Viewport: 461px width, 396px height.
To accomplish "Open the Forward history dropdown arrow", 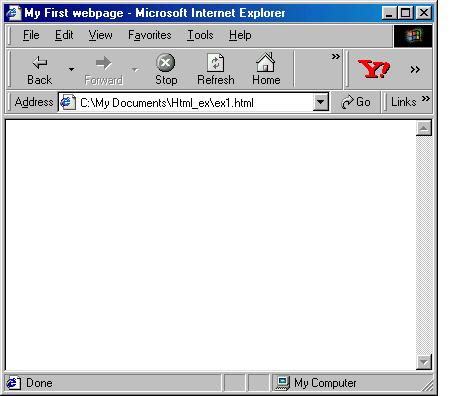I will click(135, 69).
